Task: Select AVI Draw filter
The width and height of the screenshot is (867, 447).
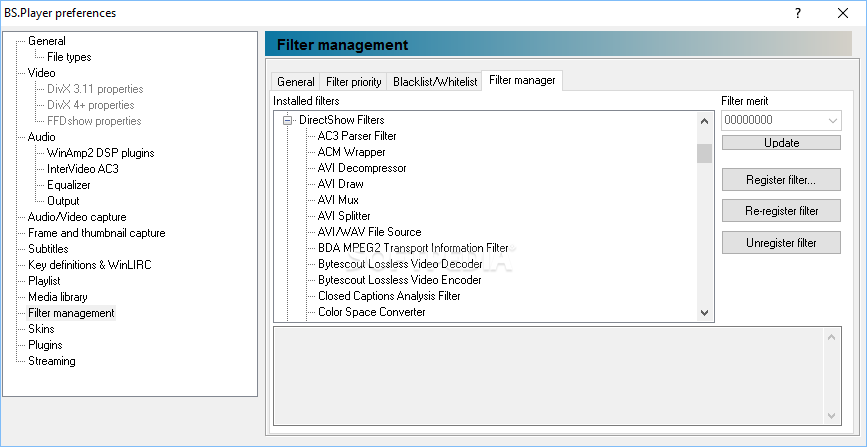Action: click(341, 184)
